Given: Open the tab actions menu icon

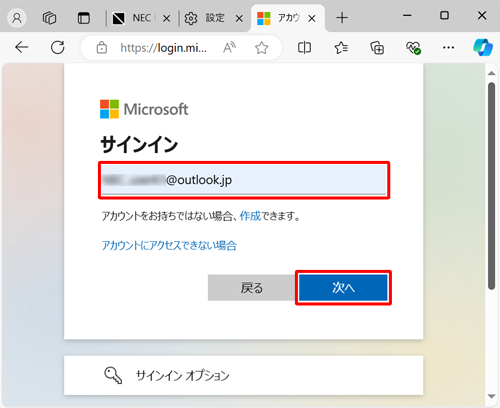Looking at the screenshot, I should tap(84, 18).
